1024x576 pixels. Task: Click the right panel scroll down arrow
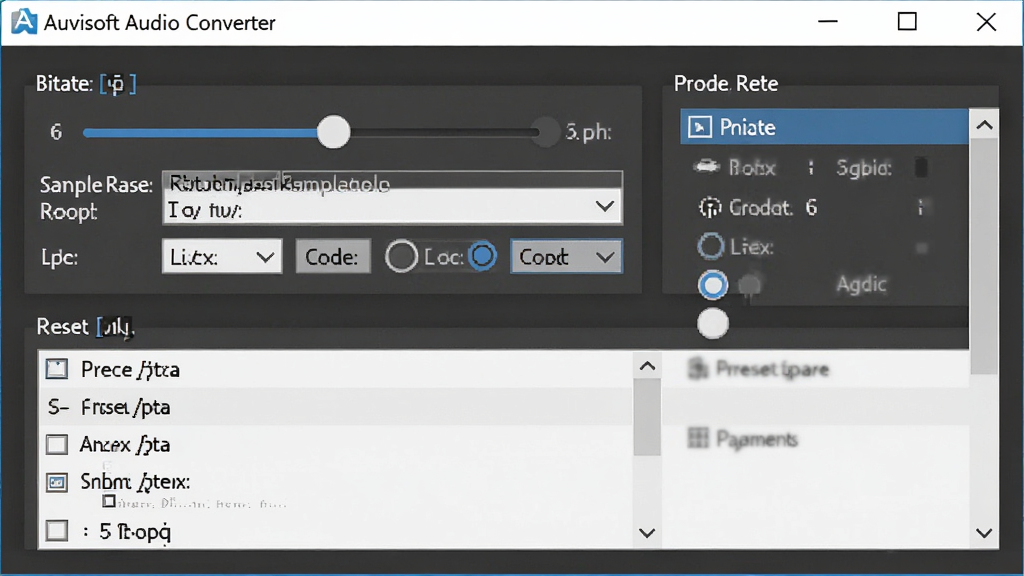click(985, 533)
